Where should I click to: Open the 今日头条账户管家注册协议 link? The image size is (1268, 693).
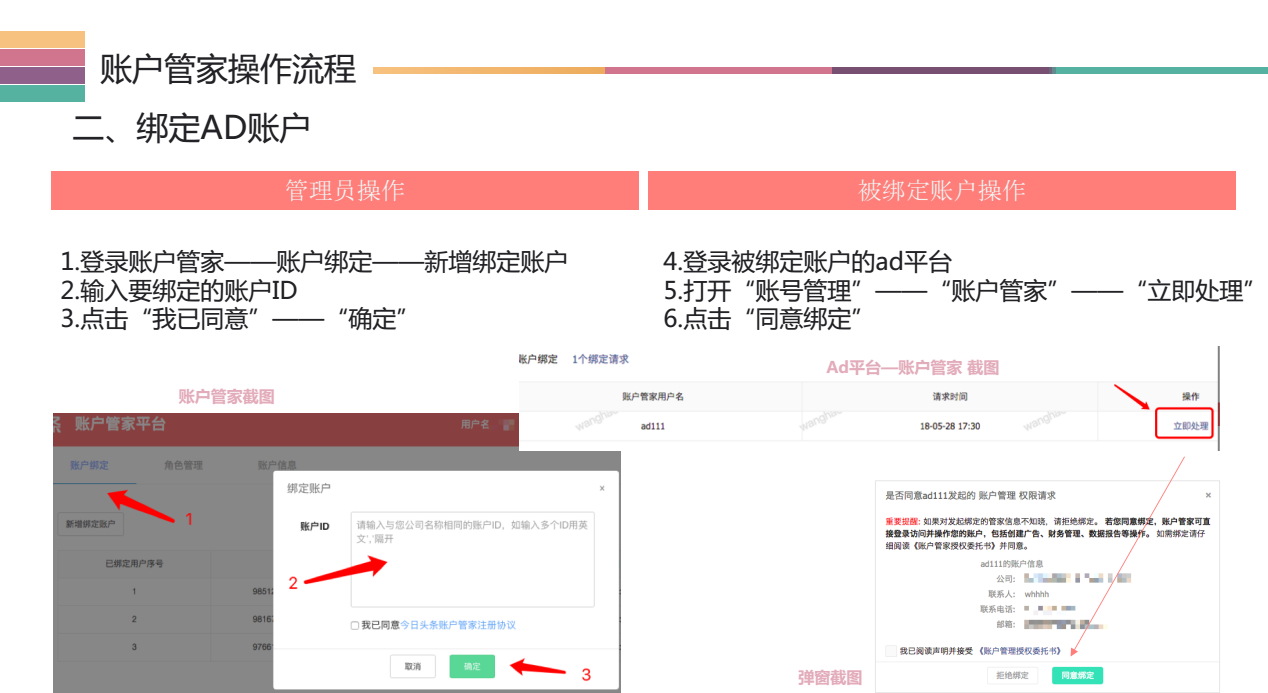[460, 624]
